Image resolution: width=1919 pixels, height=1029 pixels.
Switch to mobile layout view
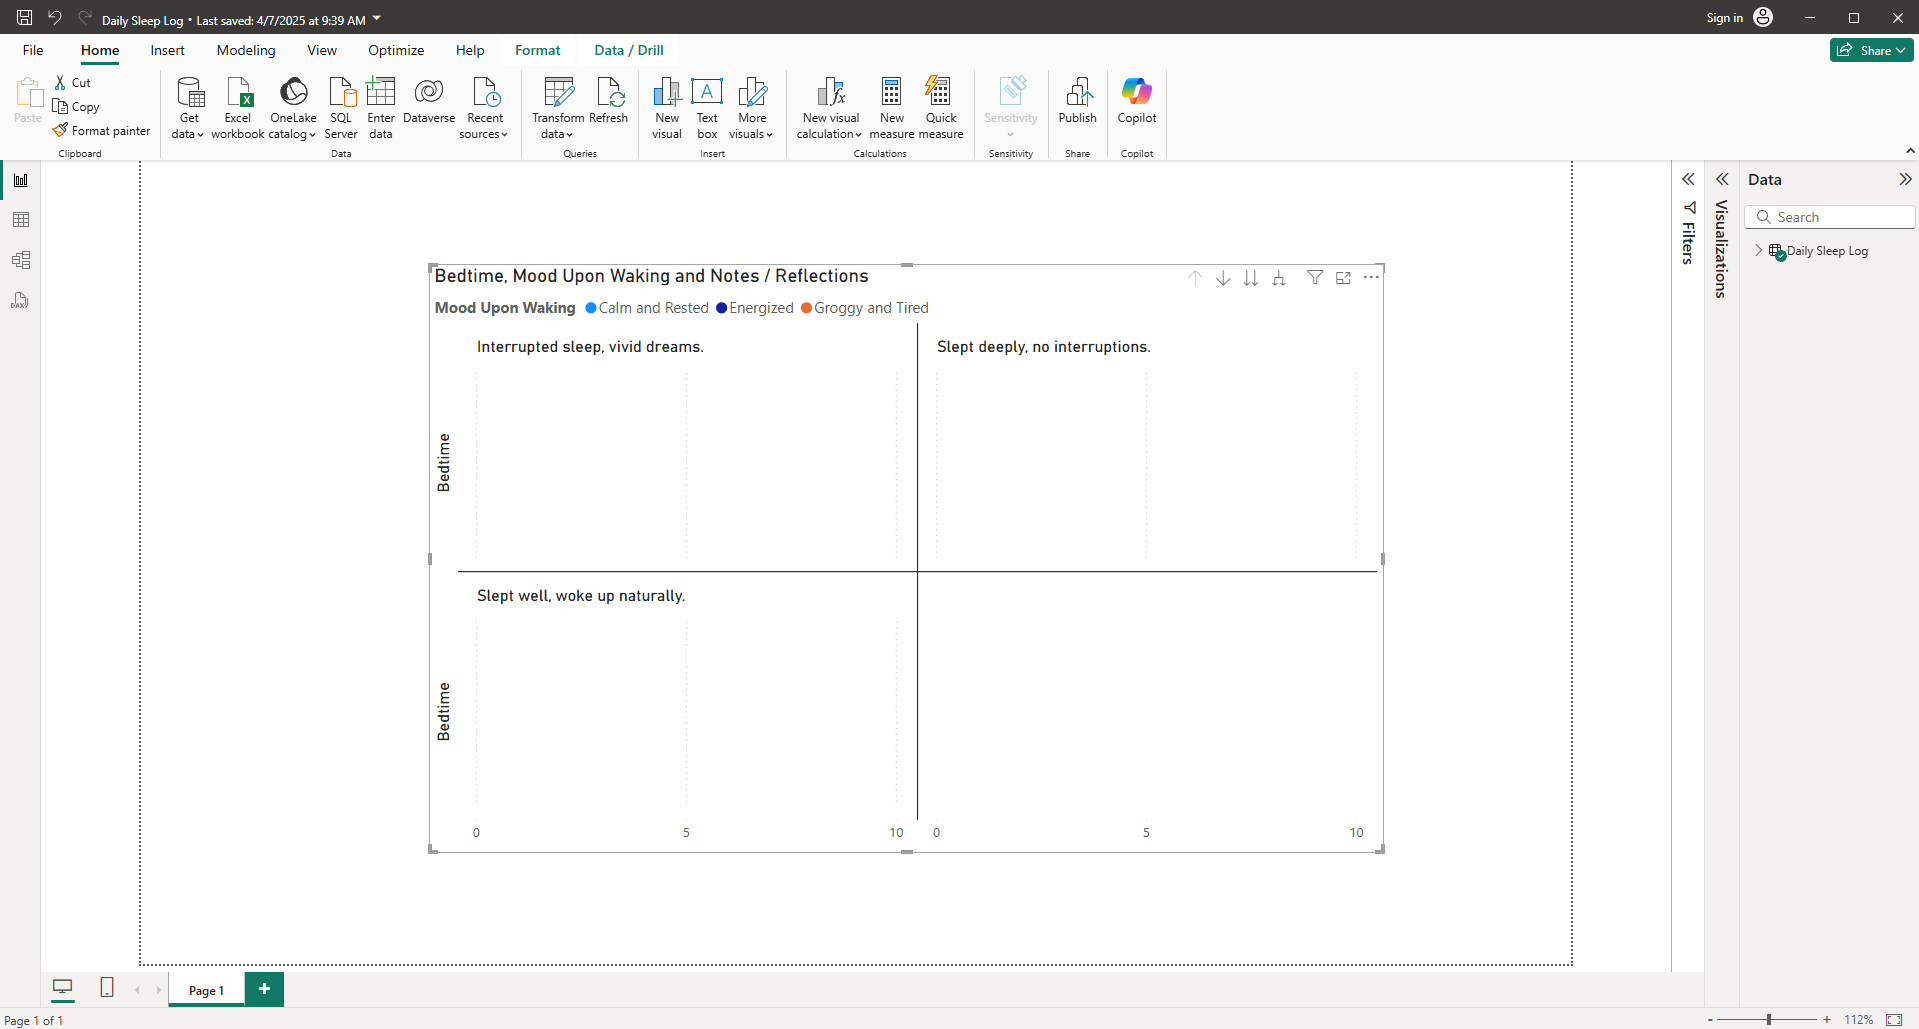(107, 988)
